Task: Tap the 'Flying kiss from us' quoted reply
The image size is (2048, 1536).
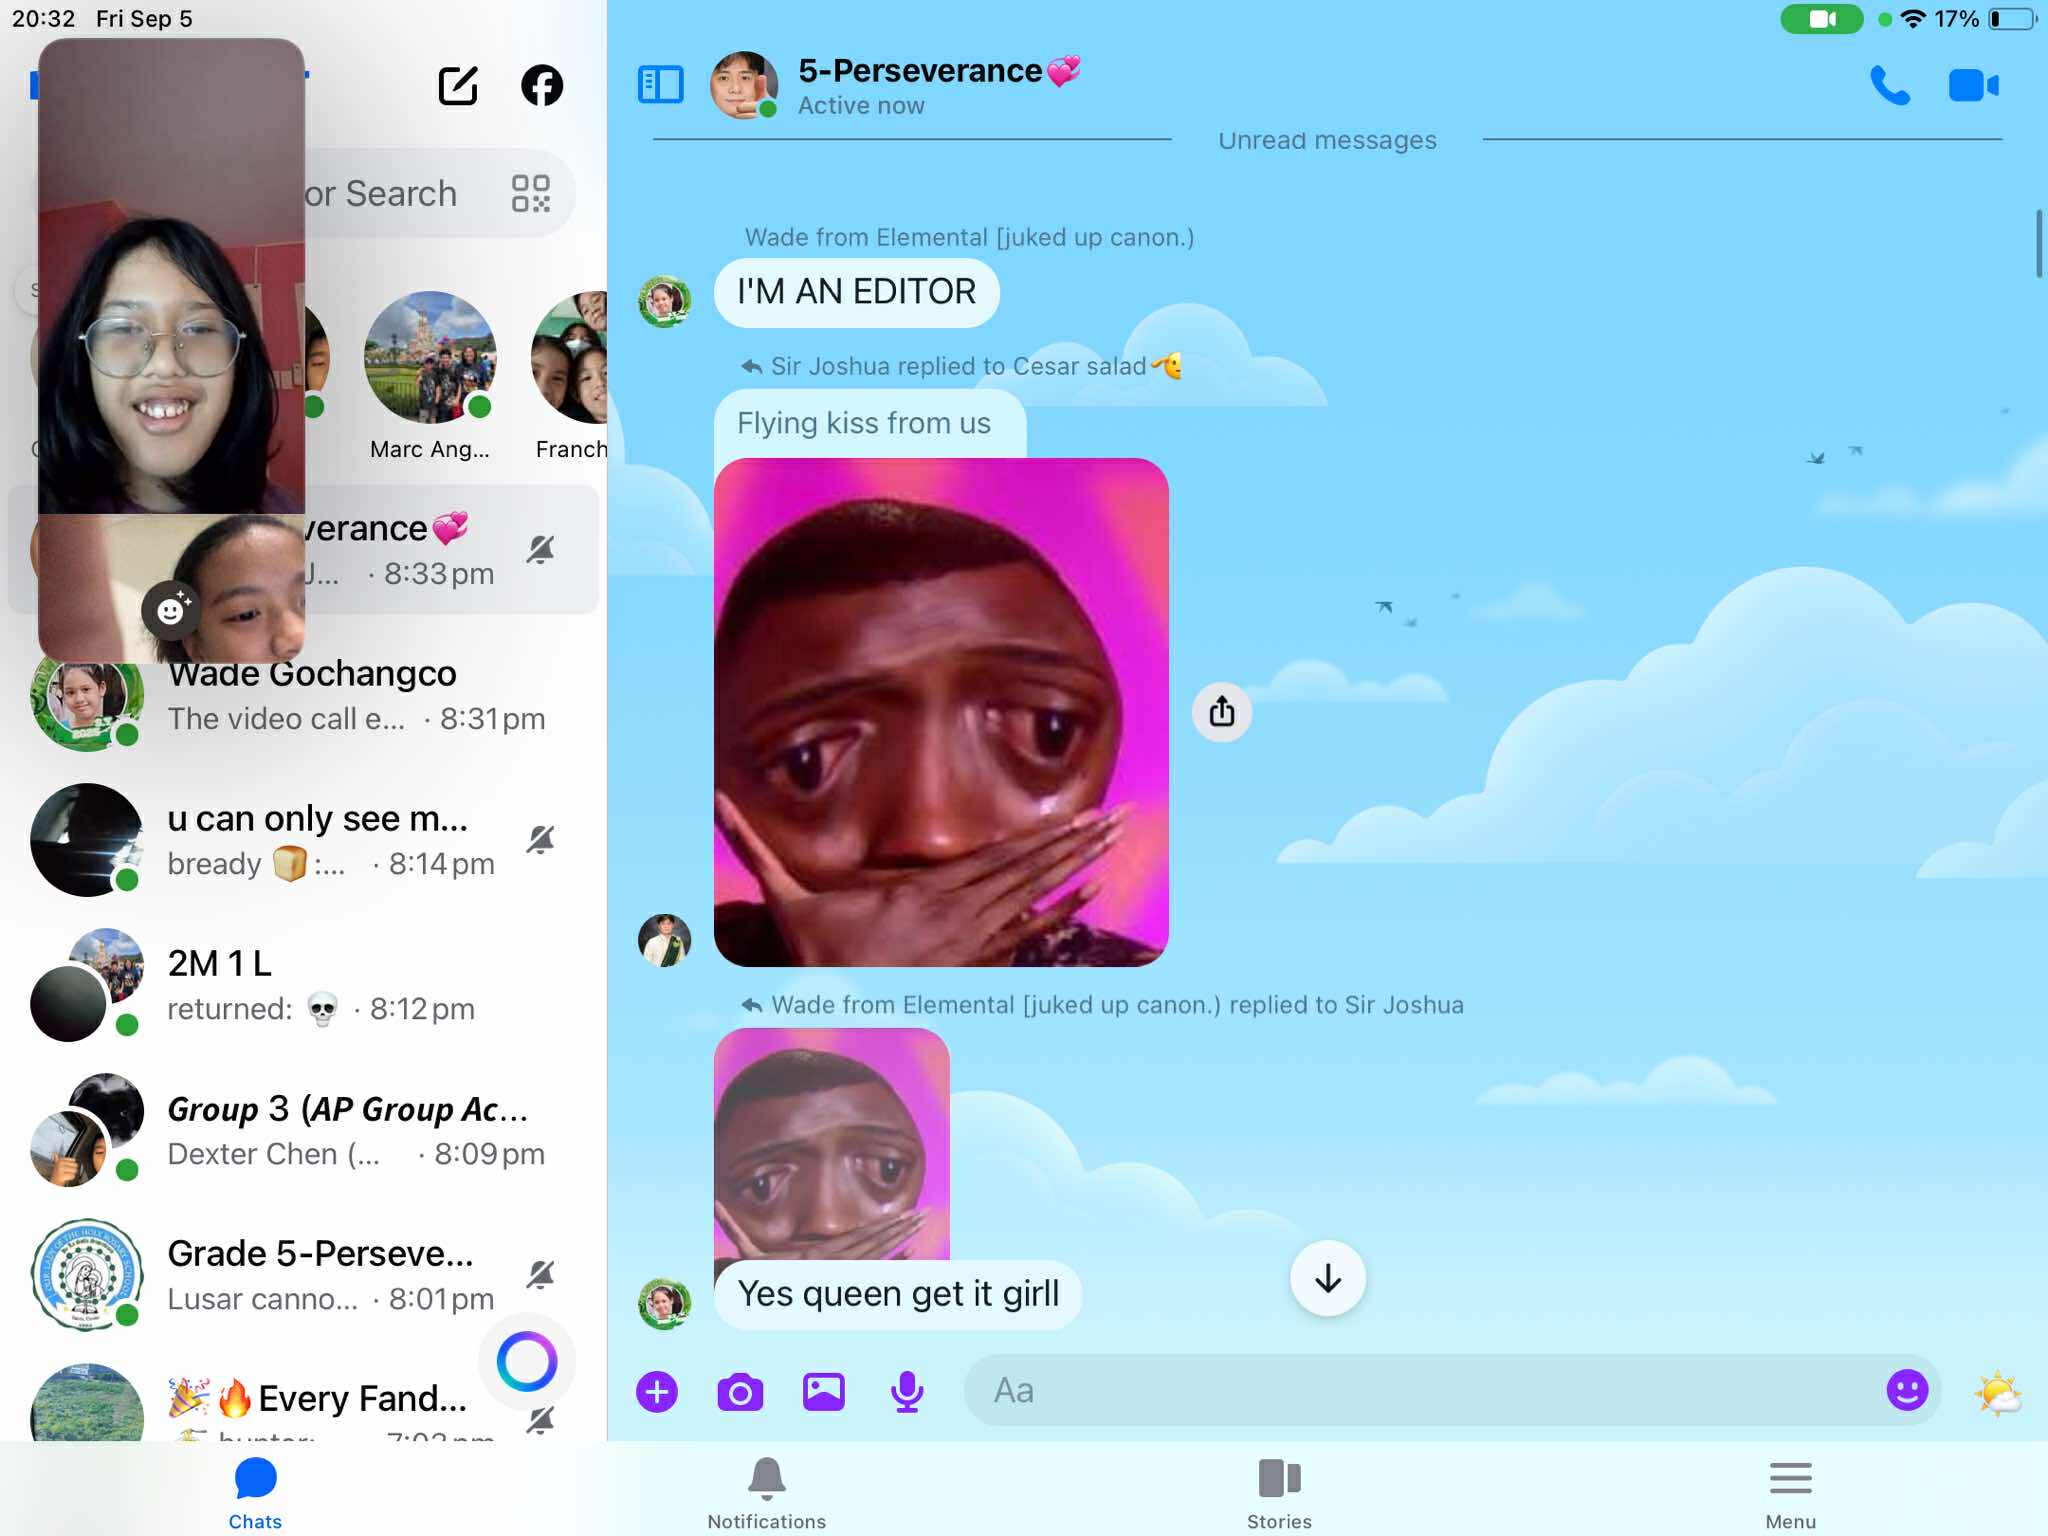Action: coord(870,423)
